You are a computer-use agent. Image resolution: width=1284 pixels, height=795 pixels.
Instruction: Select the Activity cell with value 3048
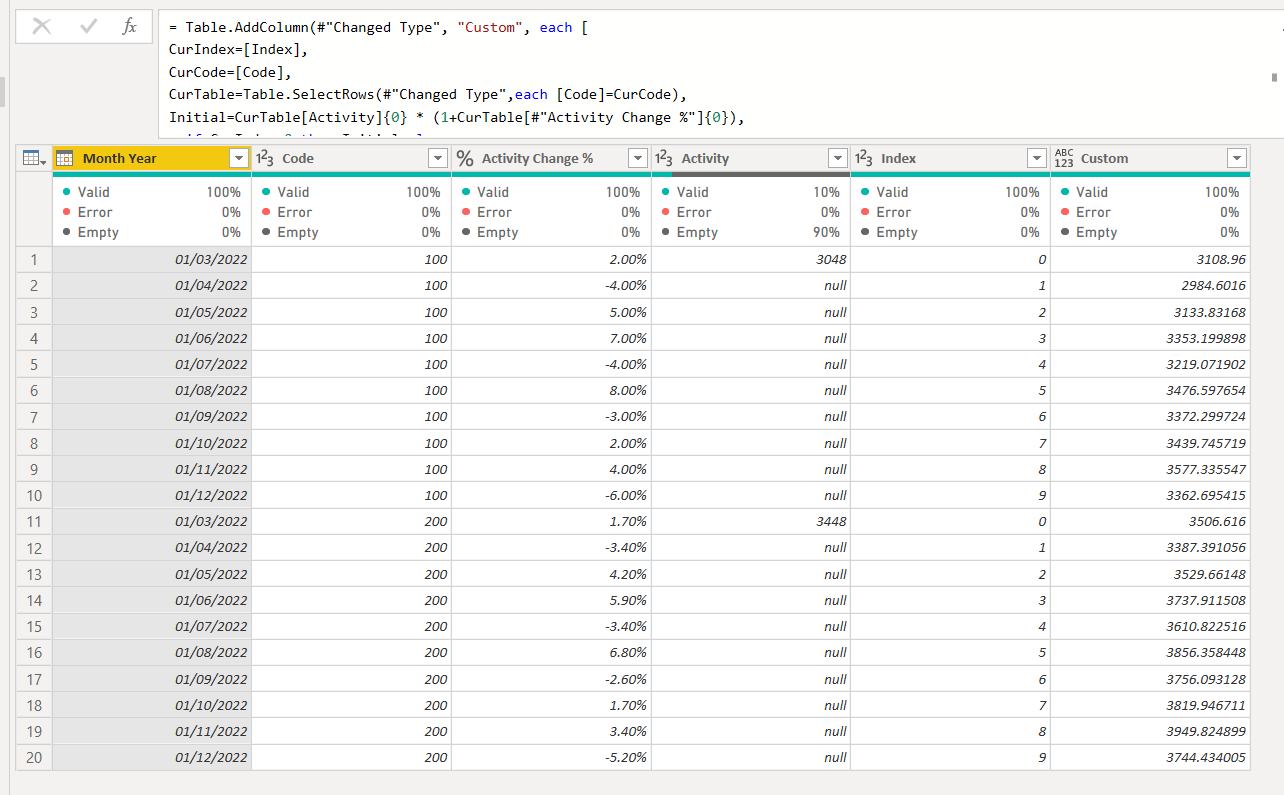point(751,259)
